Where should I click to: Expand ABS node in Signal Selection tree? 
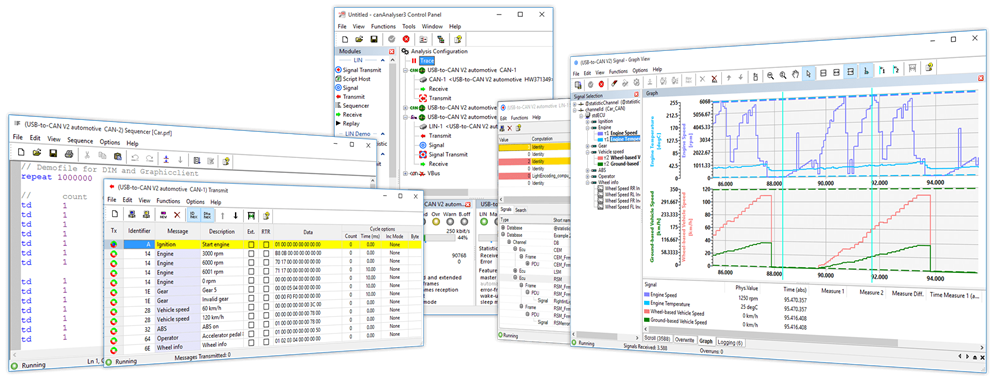(x=586, y=170)
